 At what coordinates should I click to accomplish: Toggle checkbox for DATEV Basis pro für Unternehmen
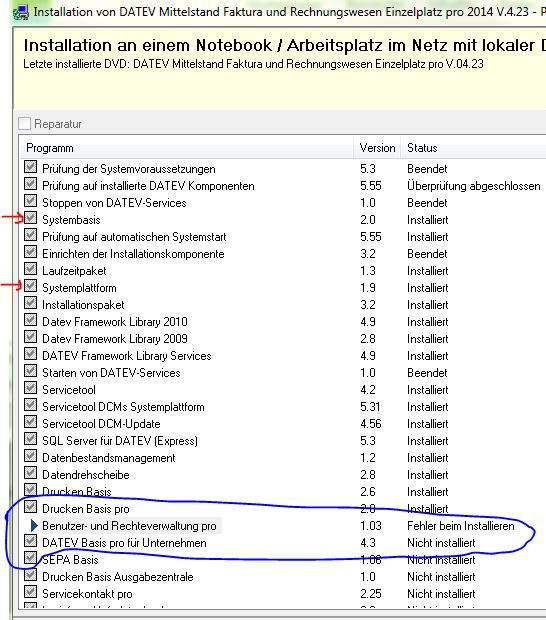pos(30,541)
